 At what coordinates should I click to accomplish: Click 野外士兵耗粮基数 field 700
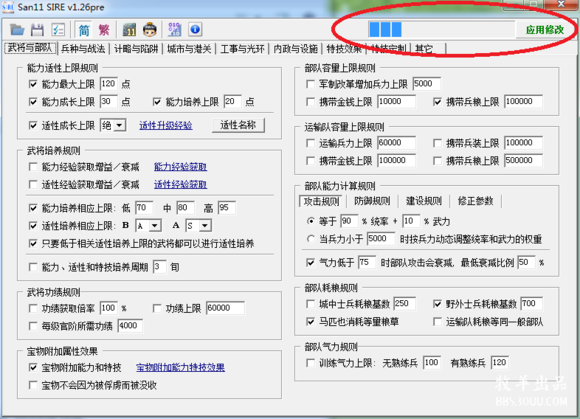click(x=532, y=304)
